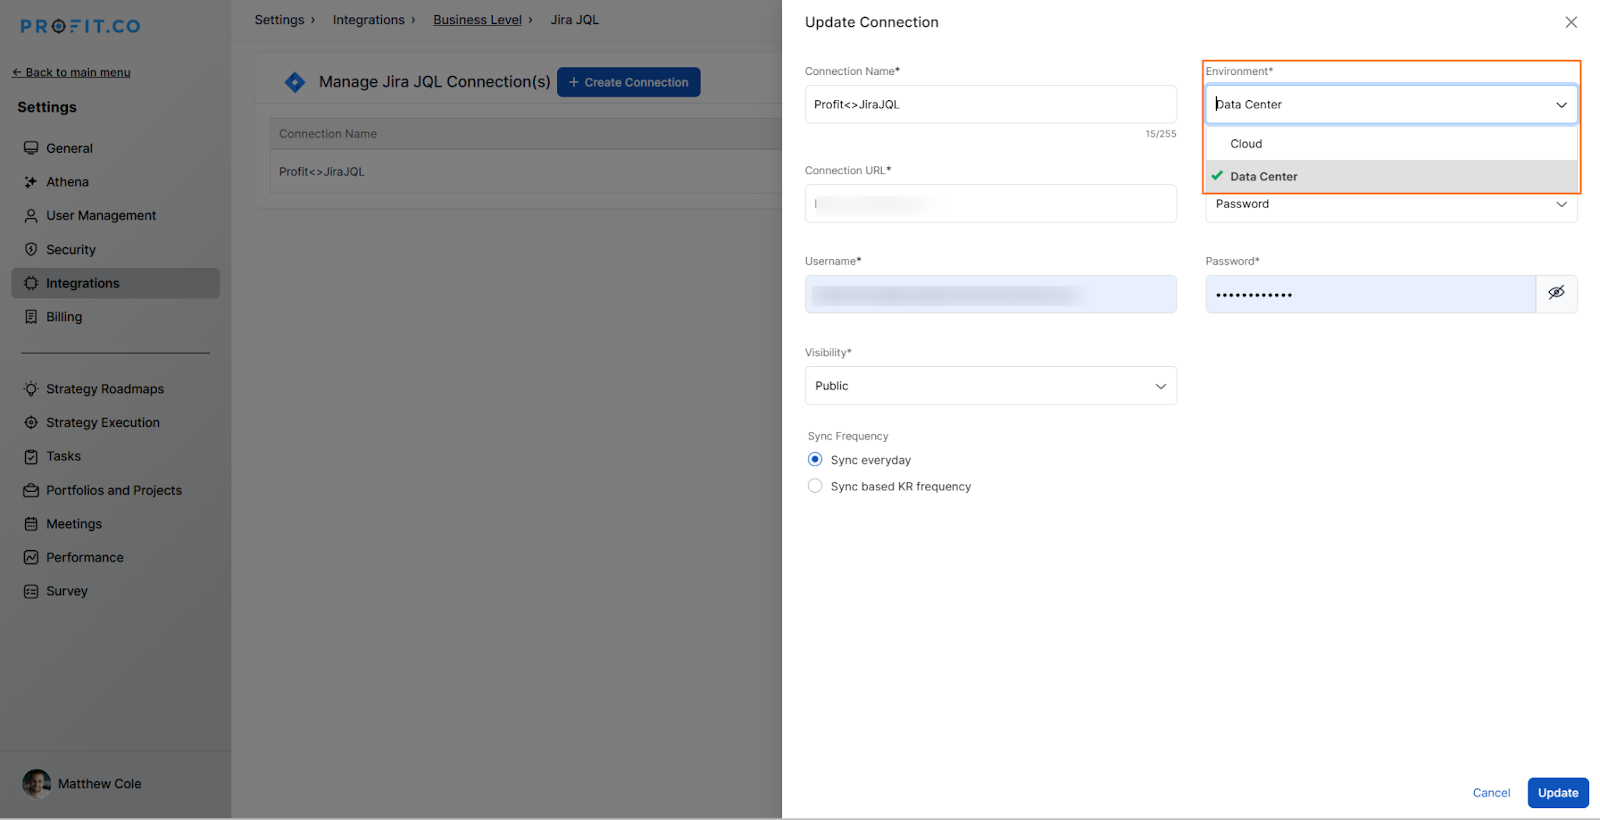Click the Strategy Roadmaps lightbulb icon
The height and width of the screenshot is (820, 1600).
coord(31,388)
